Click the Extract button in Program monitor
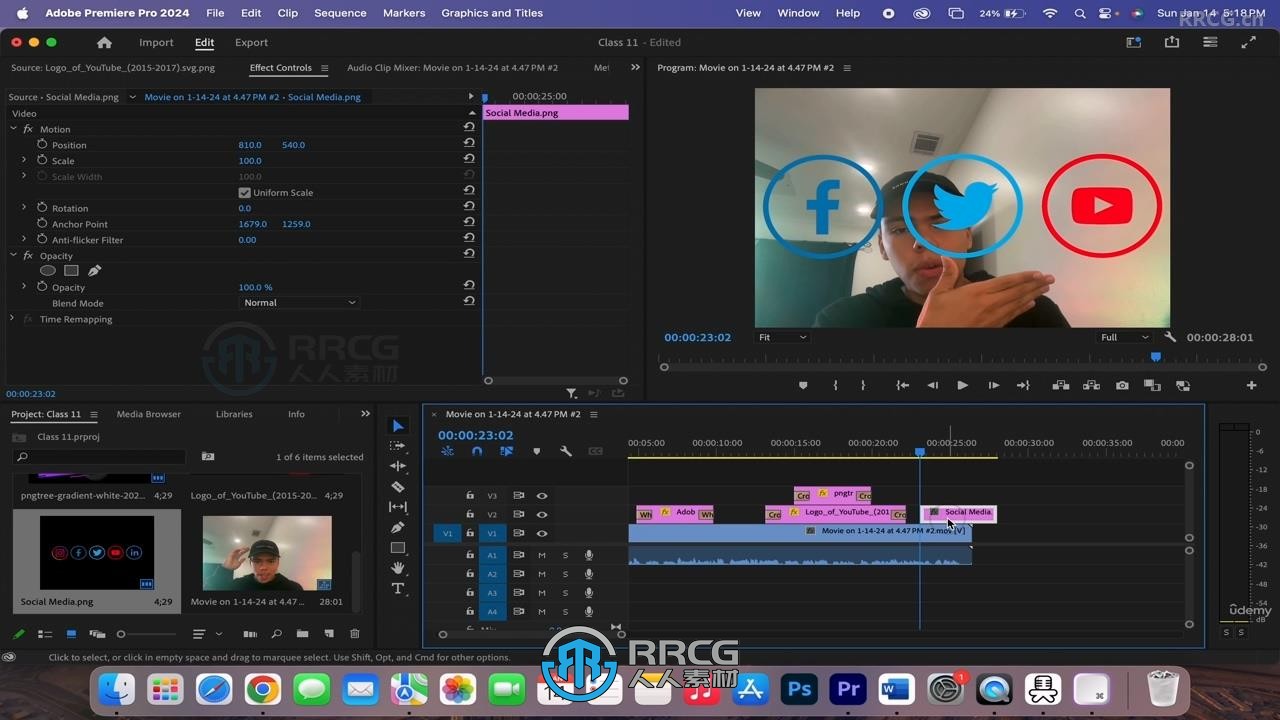Image resolution: width=1280 pixels, height=720 pixels. click(x=1091, y=385)
